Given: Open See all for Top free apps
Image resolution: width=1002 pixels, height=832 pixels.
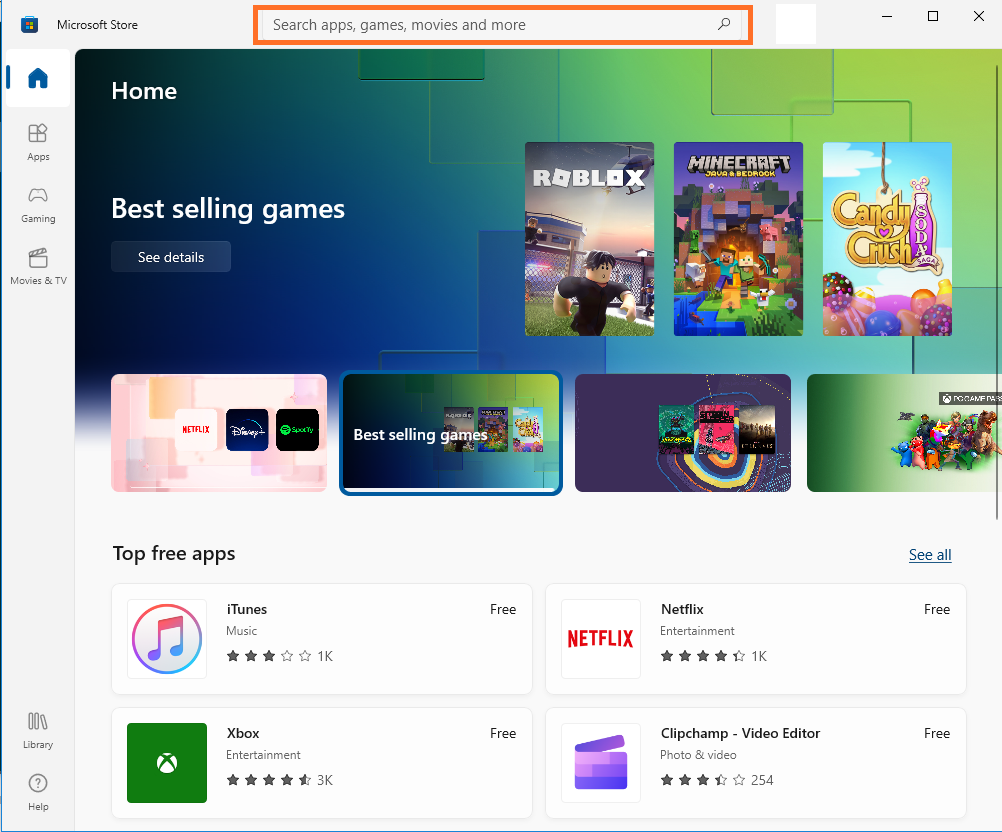Looking at the screenshot, I should (930, 555).
